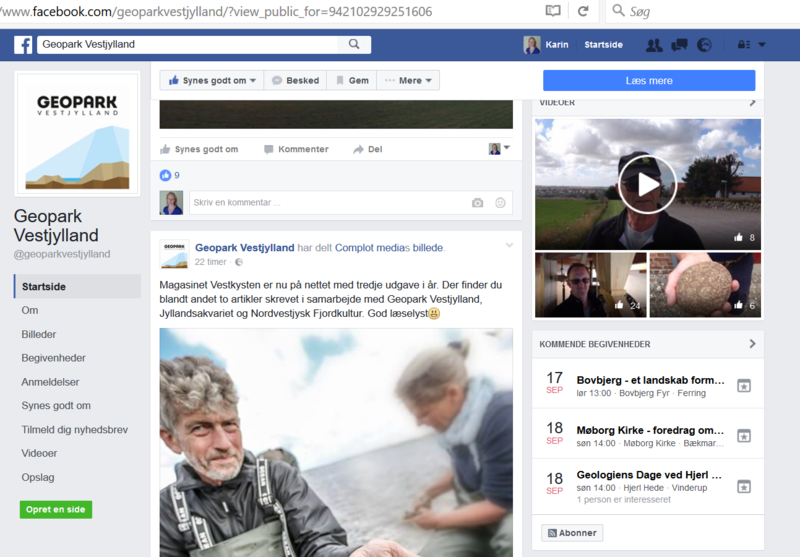Open Anmeldelser in left menu
The height and width of the screenshot is (557, 800).
[50, 382]
